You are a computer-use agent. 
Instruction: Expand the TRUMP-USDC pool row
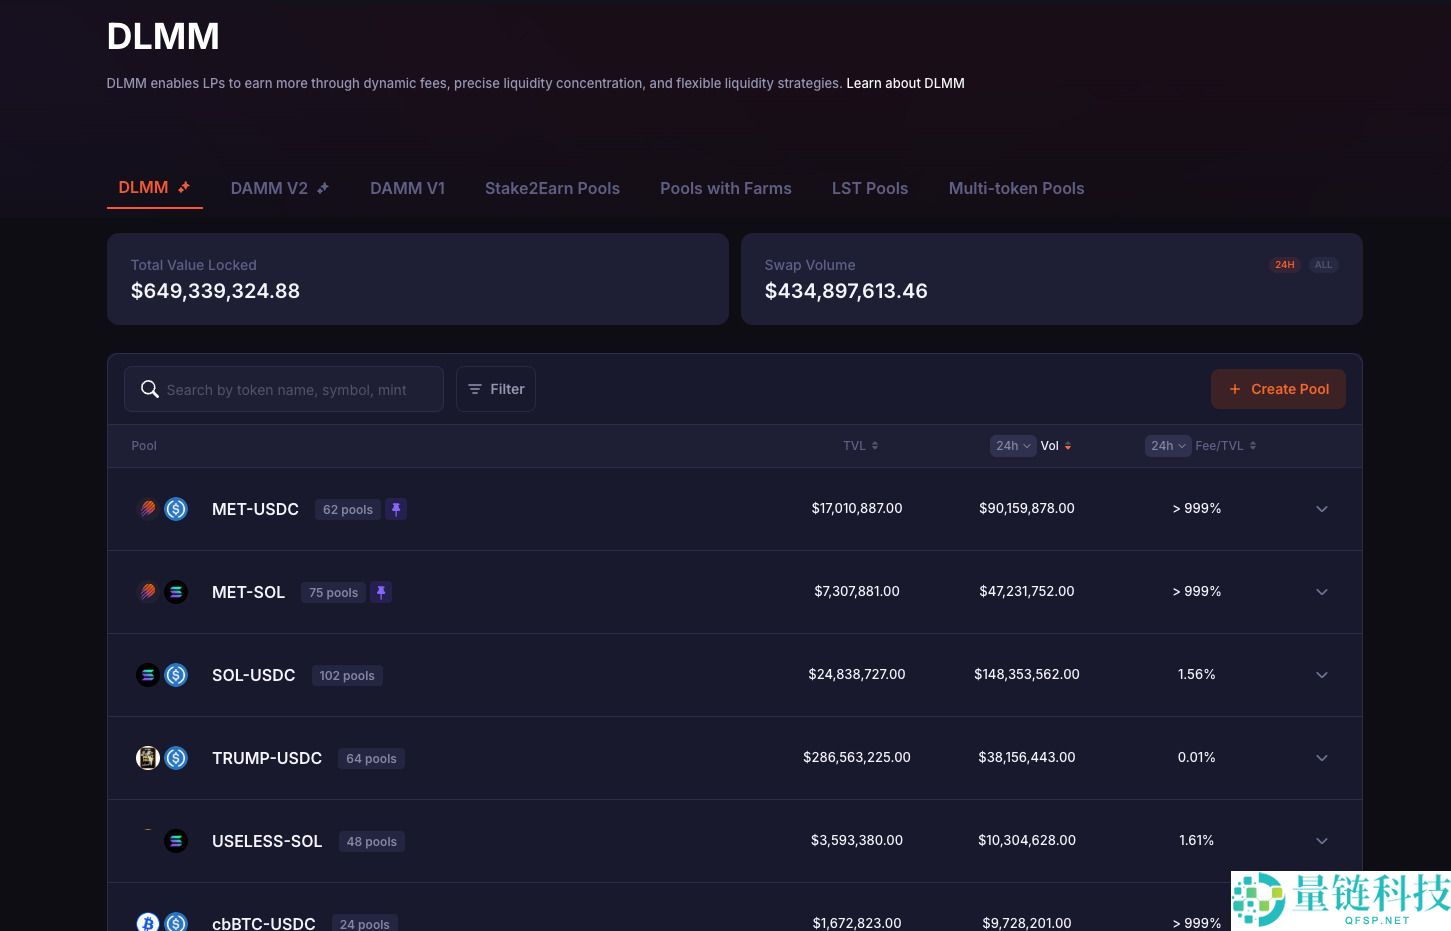[1321, 758]
